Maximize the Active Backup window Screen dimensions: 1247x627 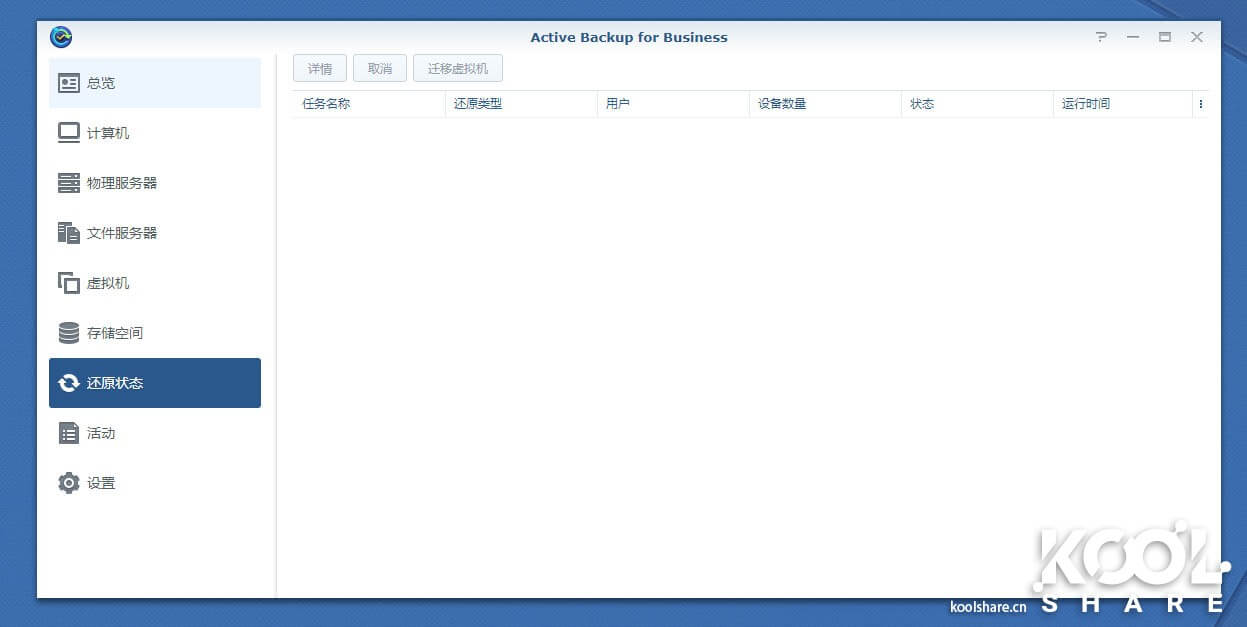1165,37
